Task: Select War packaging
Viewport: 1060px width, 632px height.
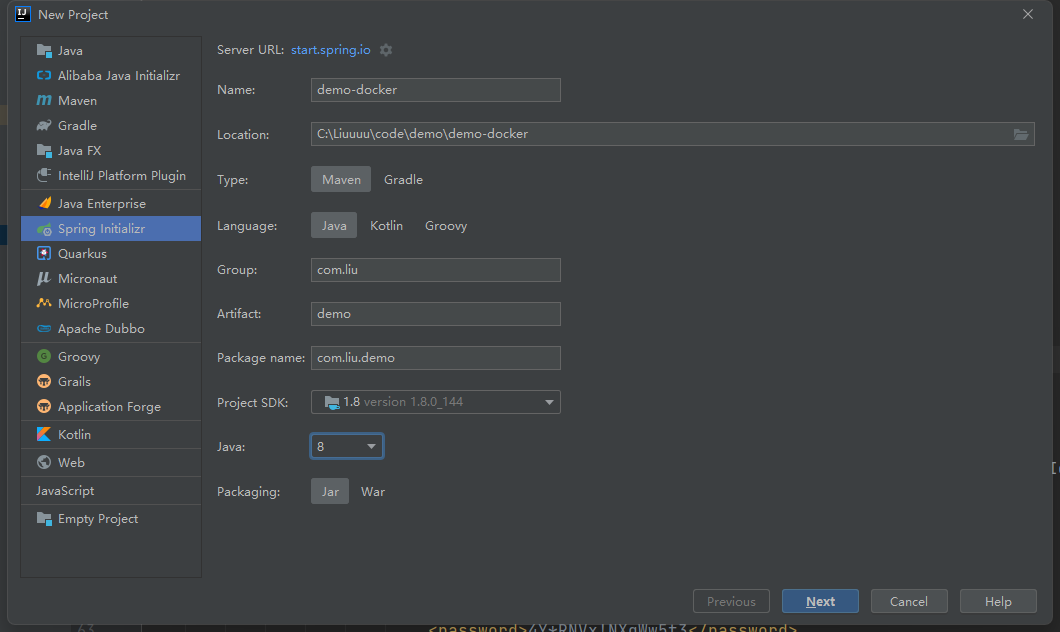Action: click(x=372, y=491)
